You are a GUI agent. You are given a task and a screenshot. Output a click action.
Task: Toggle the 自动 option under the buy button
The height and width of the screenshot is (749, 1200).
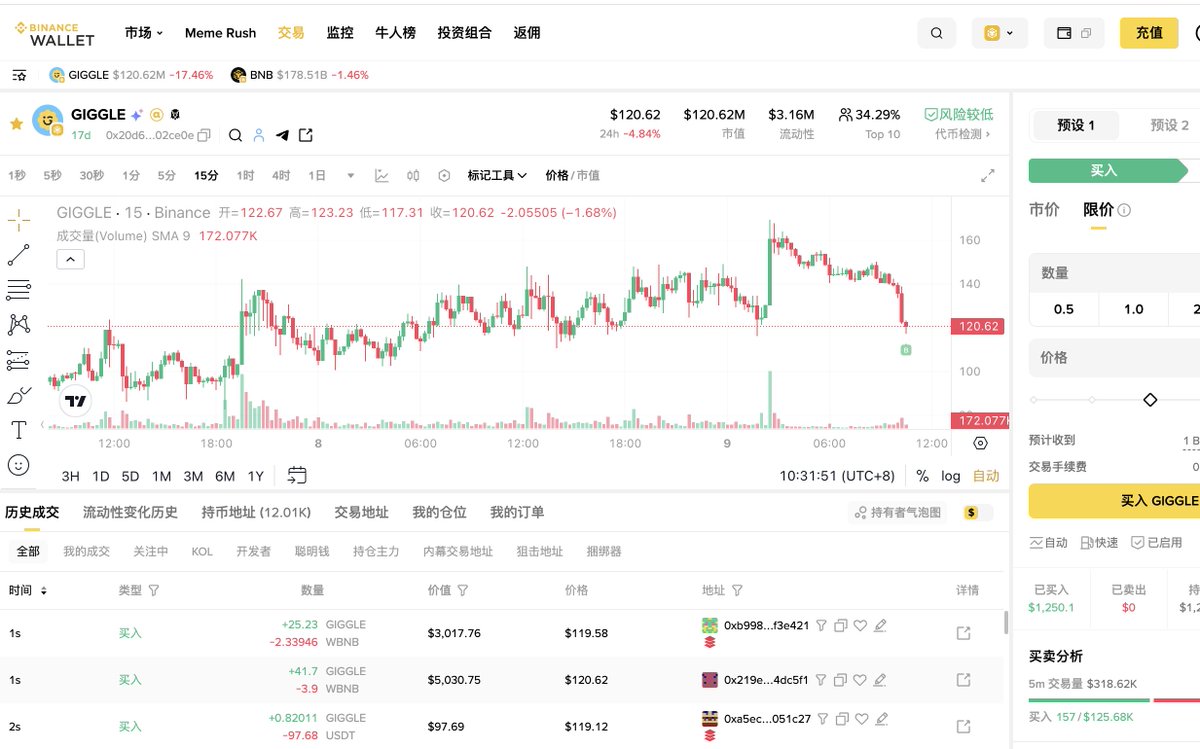click(x=1048, y=542)
